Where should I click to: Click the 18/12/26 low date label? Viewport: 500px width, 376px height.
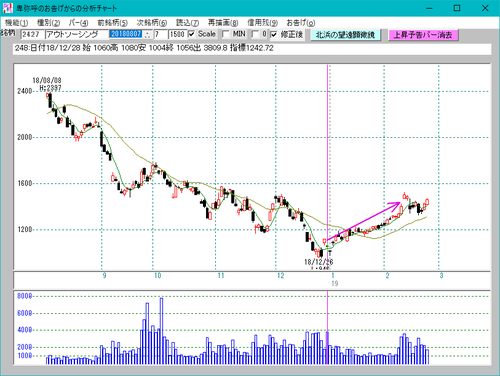pos(319,262)
